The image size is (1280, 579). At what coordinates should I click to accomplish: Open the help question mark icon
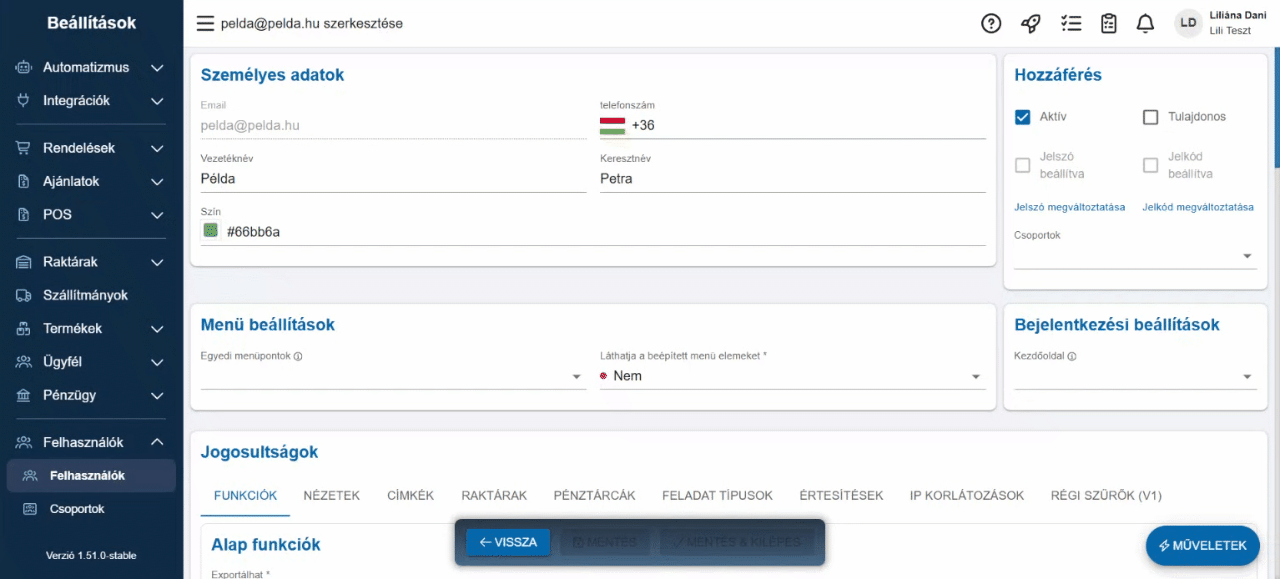[x=991, y=22]
